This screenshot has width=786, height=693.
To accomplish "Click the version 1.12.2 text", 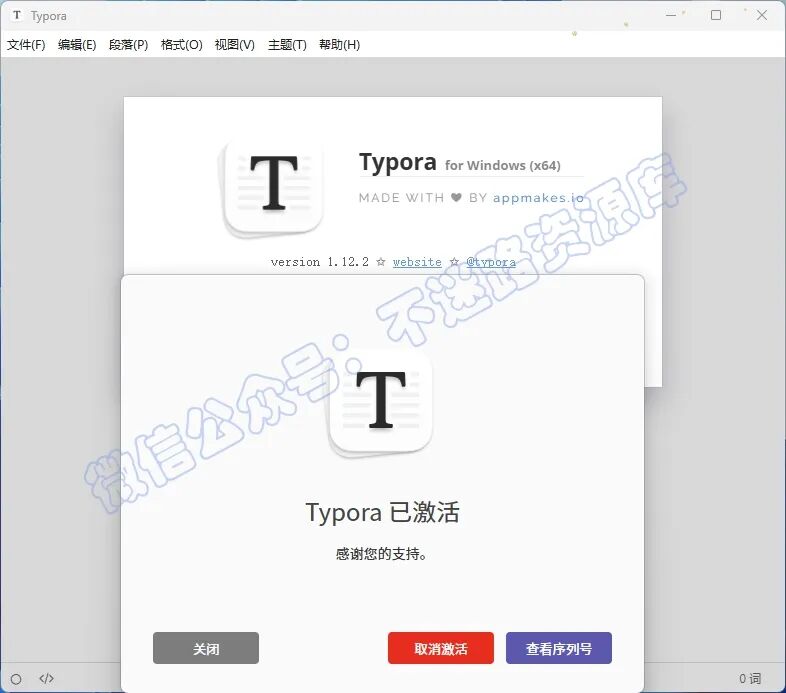I will pos(319,262).
